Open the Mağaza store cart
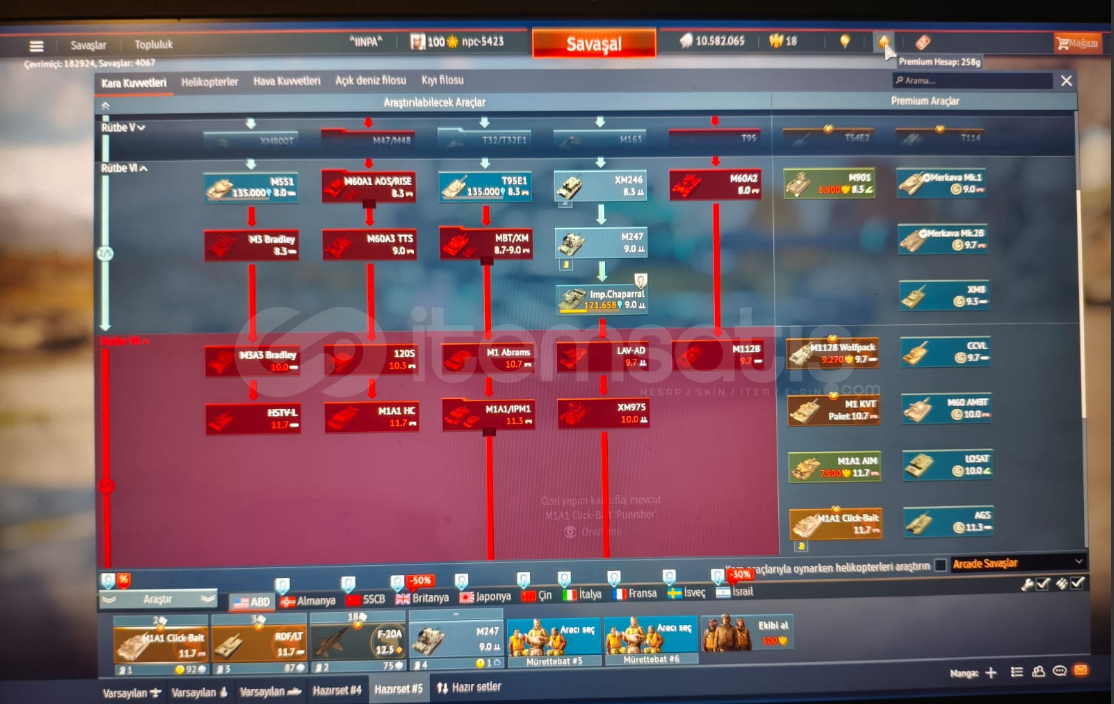The width and height of the screenshot is (1114, 704). point(1077,43)
